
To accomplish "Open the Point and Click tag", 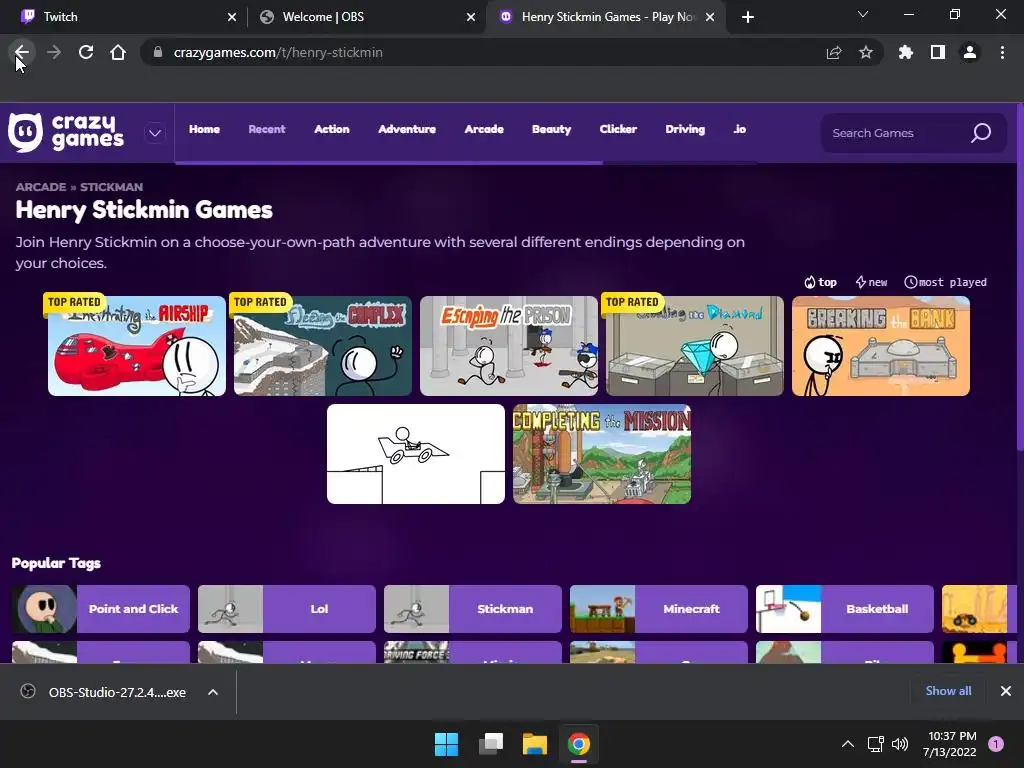I will (101, 609).
